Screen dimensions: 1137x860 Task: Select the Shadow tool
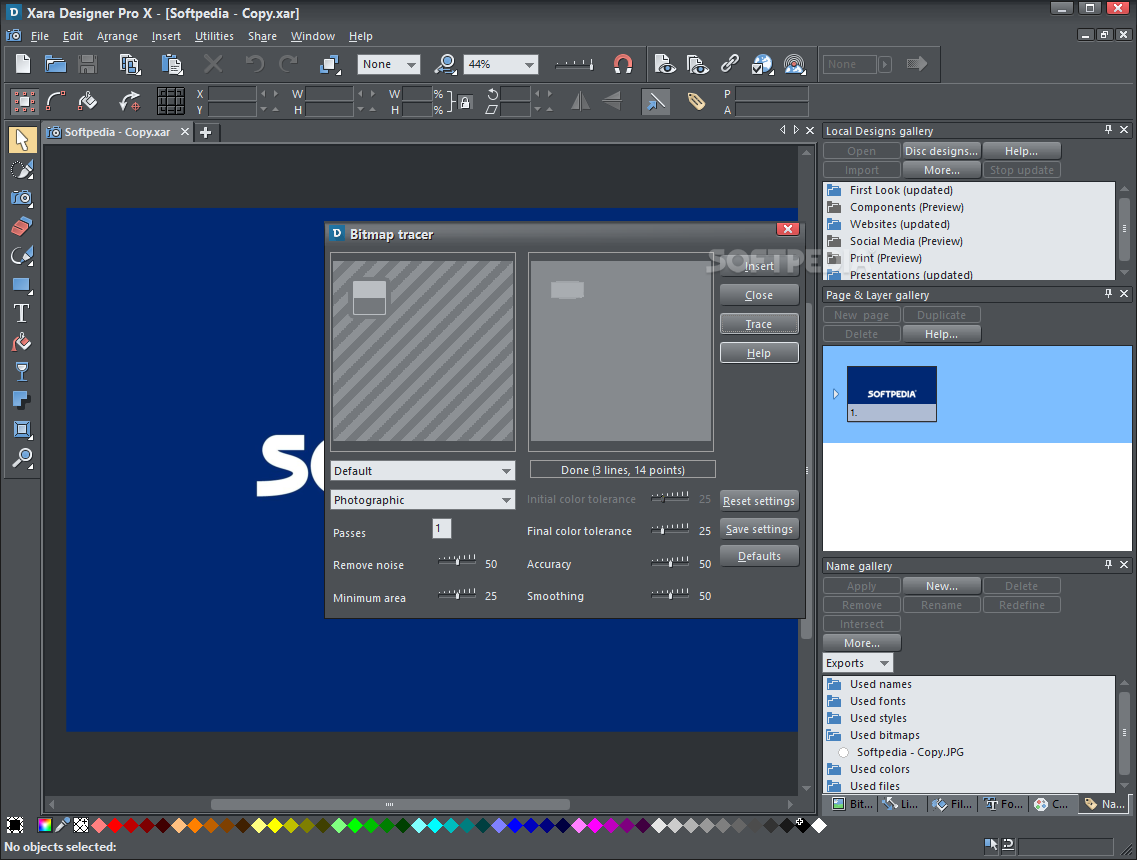click(x=22, y=400)
